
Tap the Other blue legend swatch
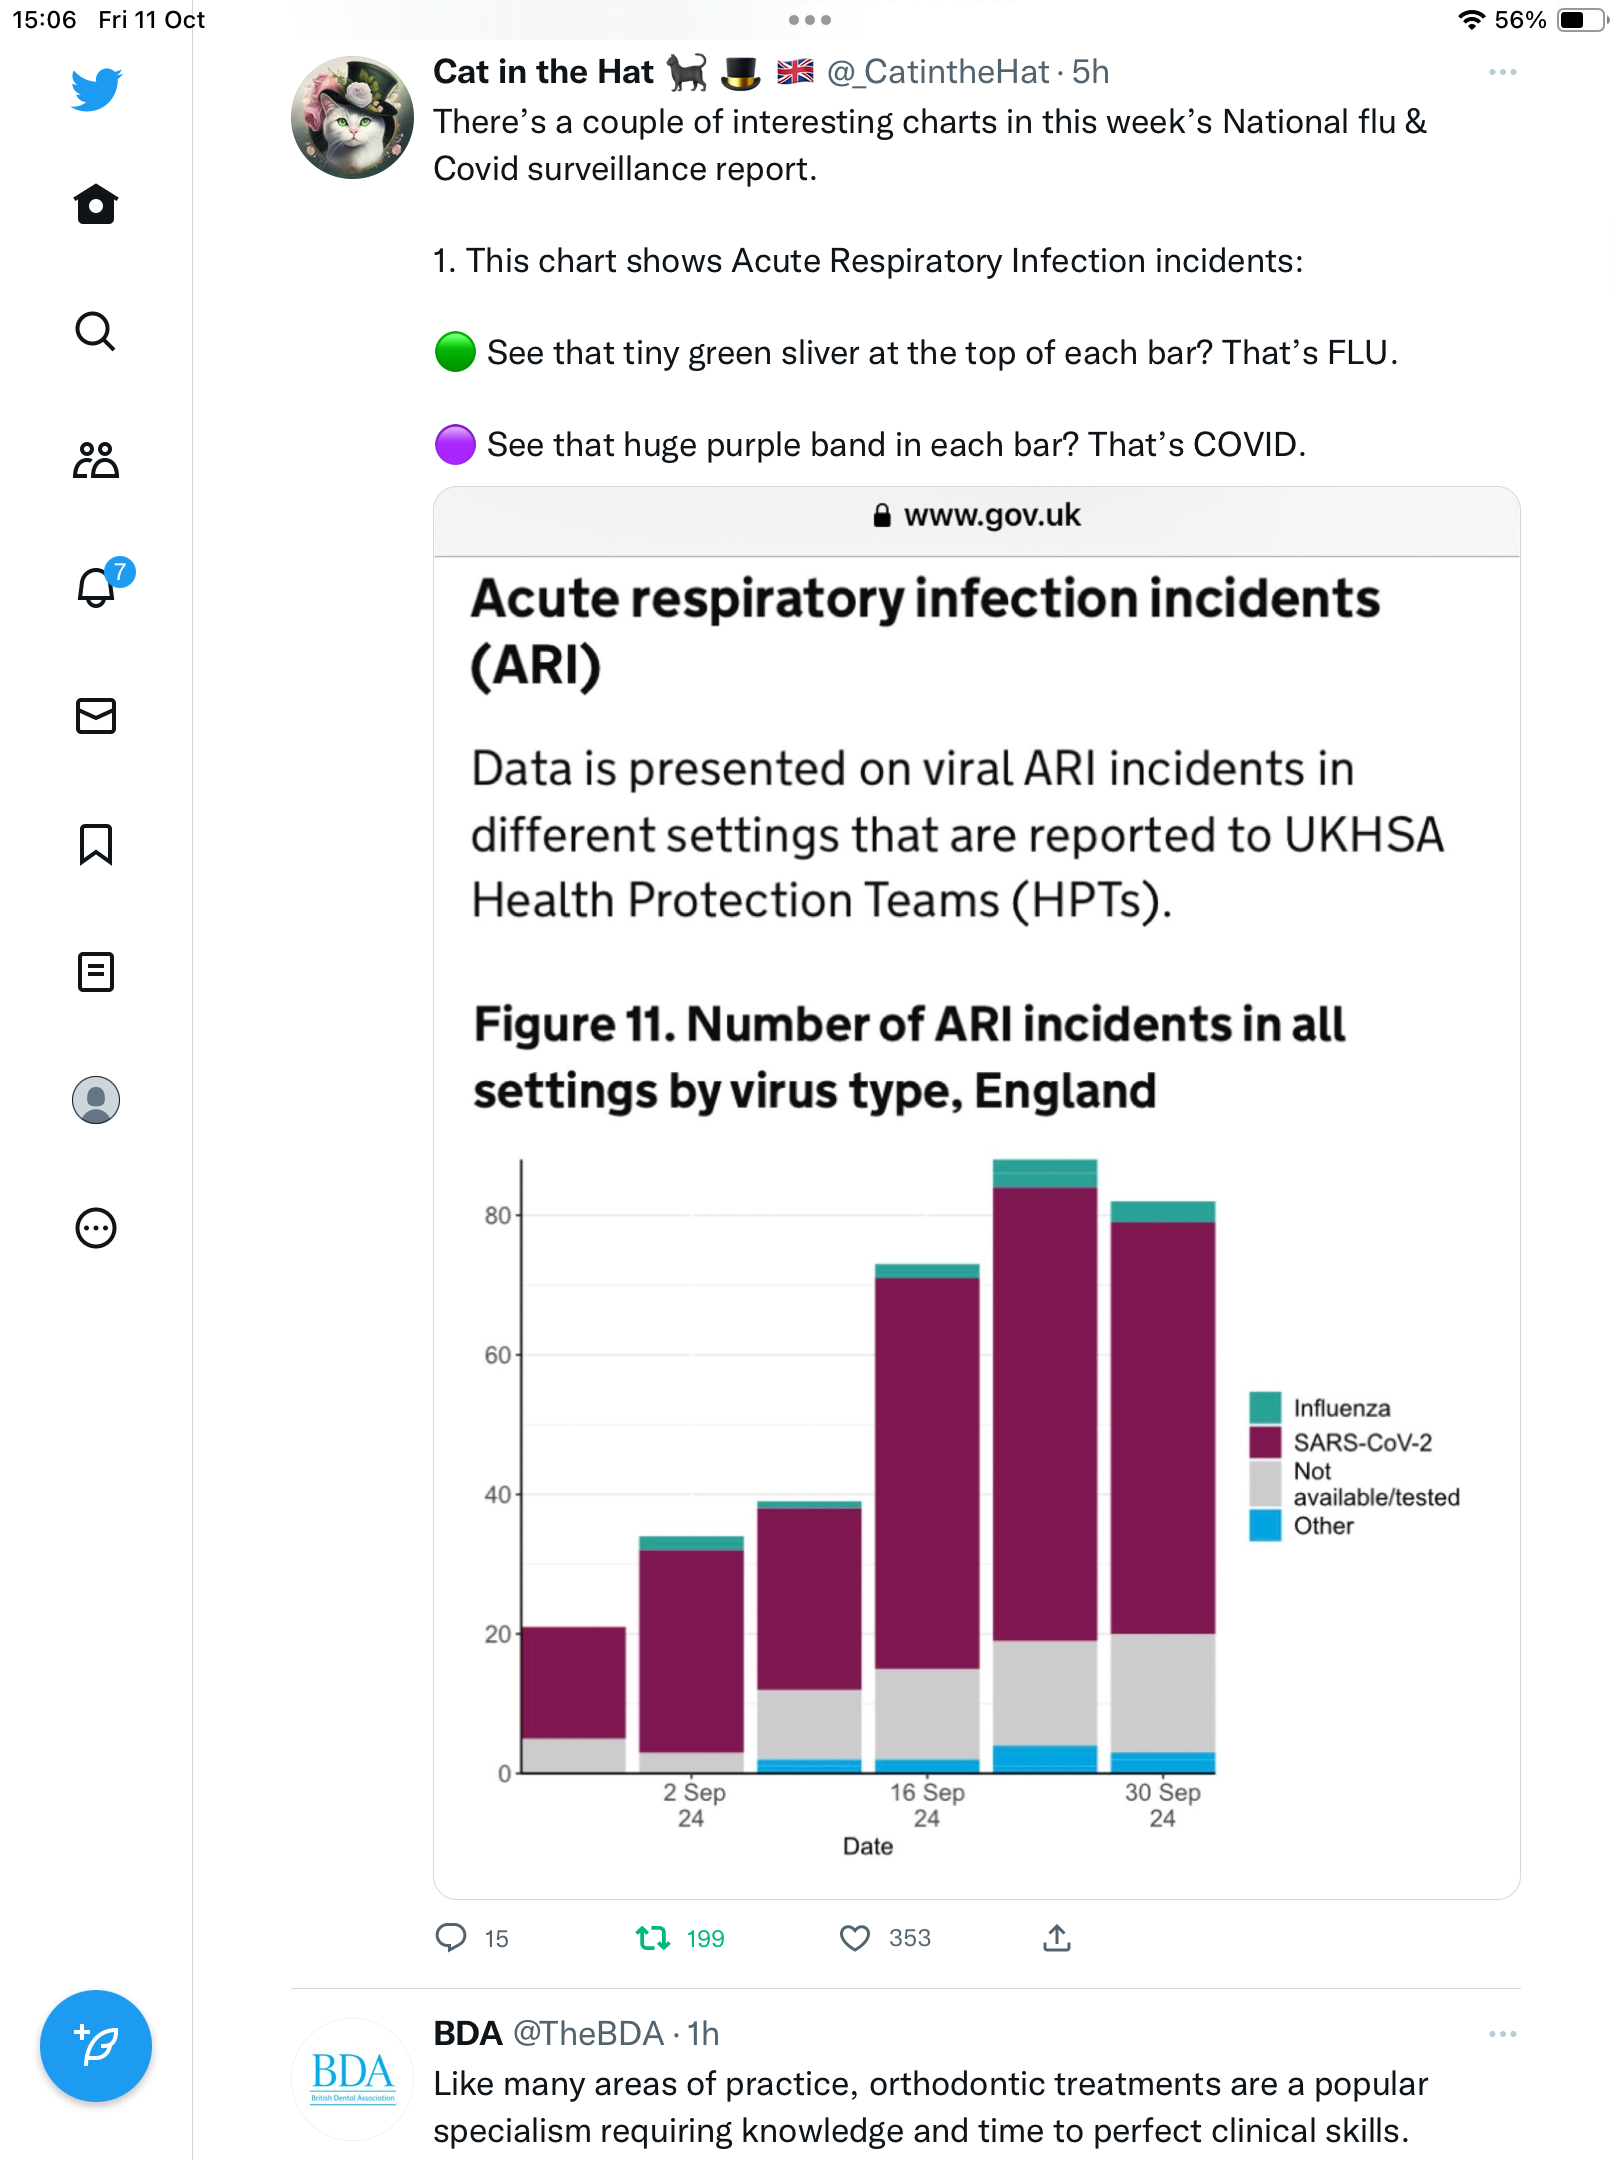pos(1265,1525)
